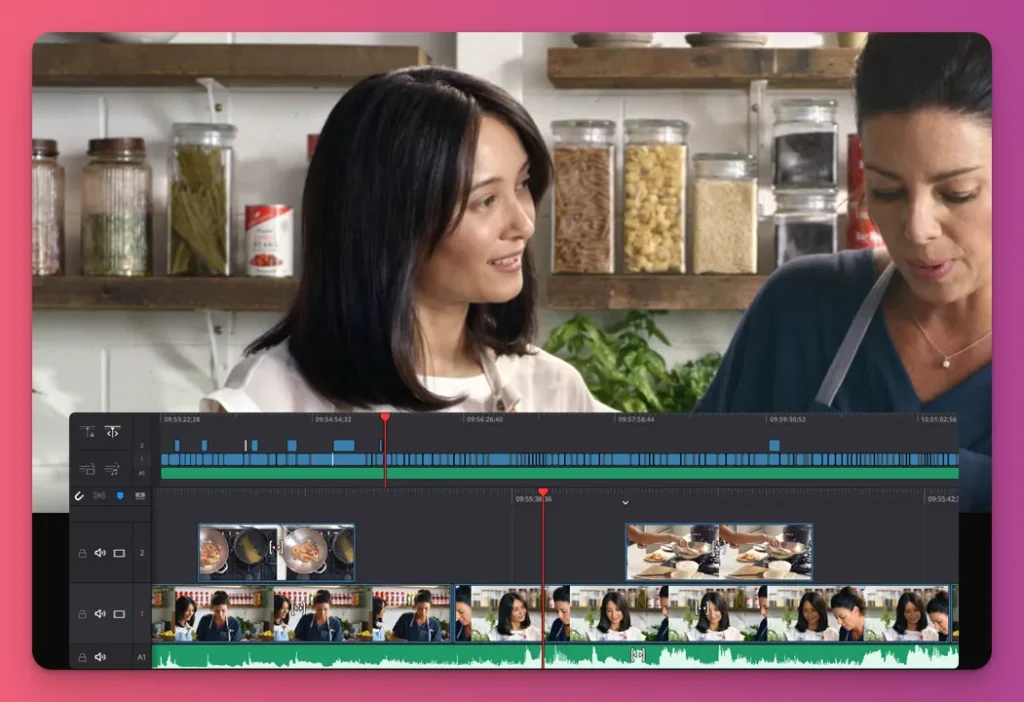Screen dimensions: 1024x702
Task: Enable snapping with the magnet icon
Action: (78, 494)
